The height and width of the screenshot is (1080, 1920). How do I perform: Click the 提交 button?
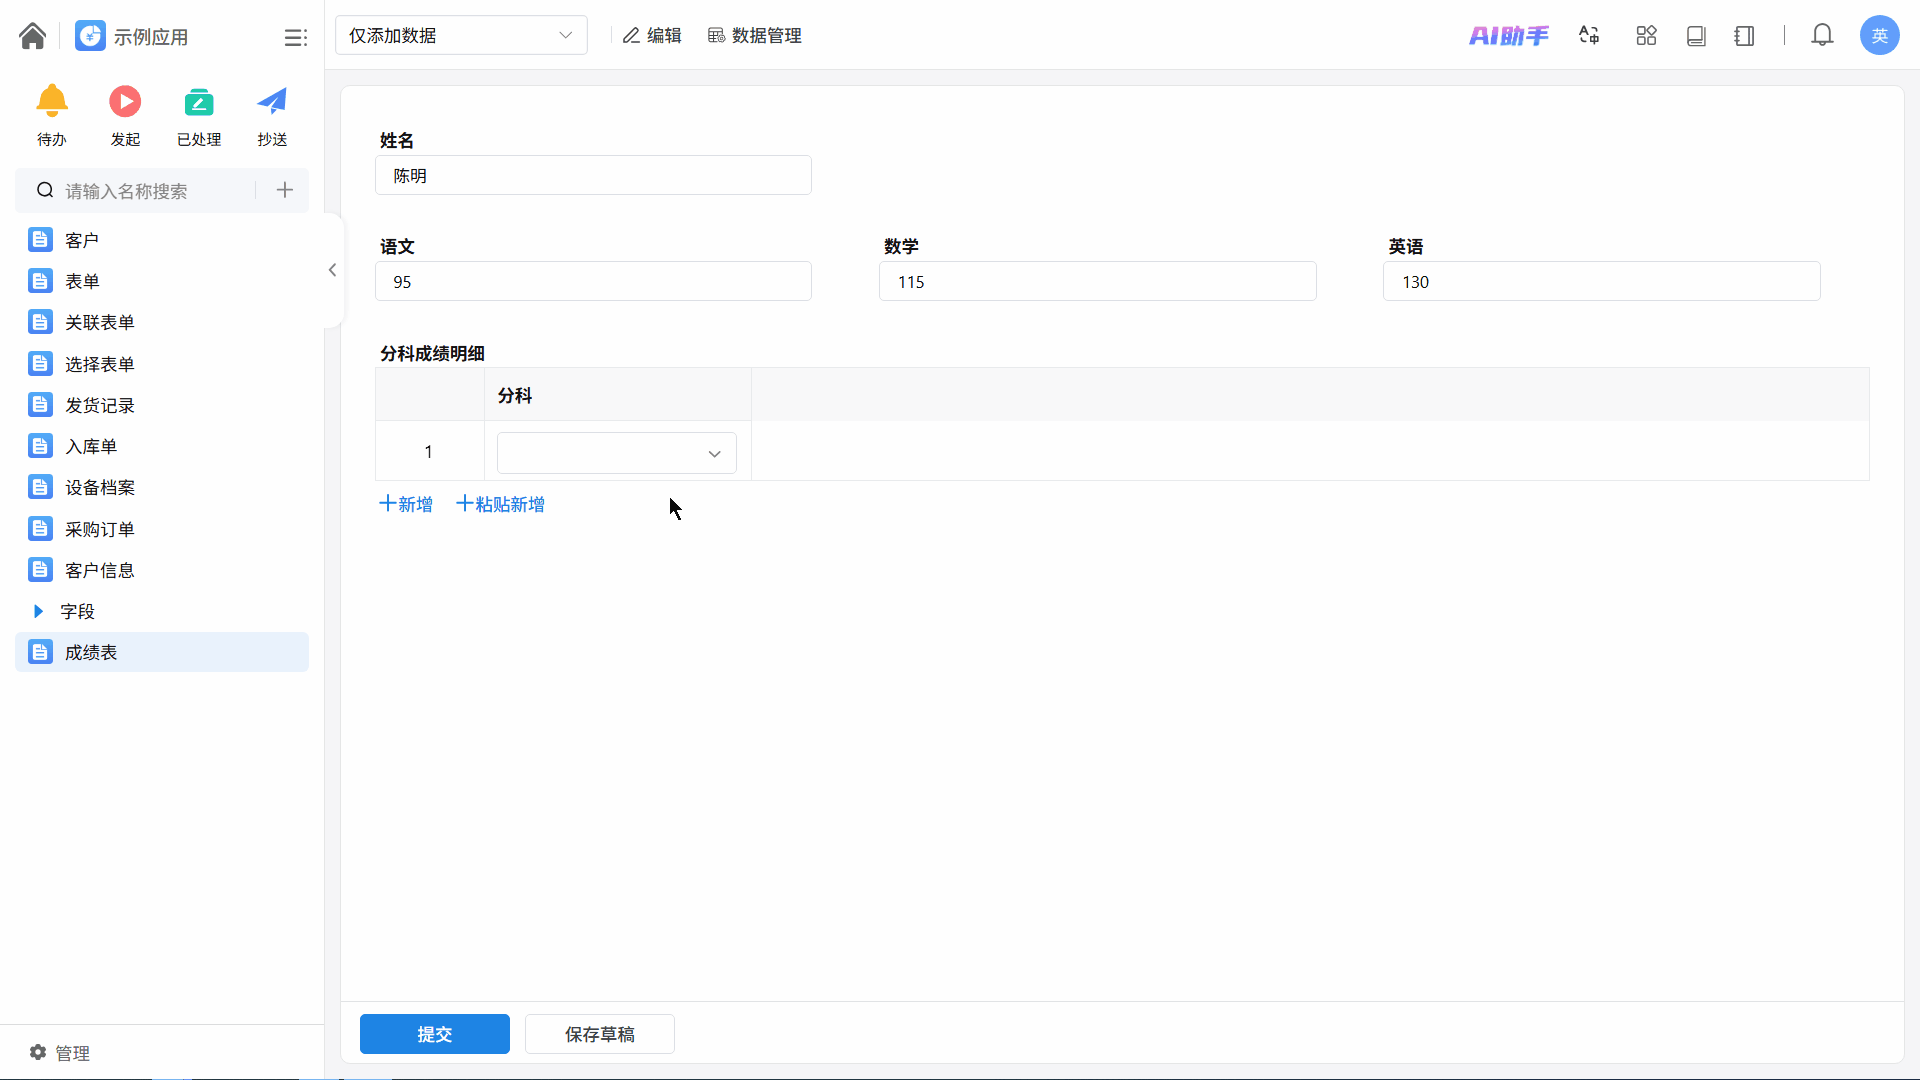point(434,1034)
